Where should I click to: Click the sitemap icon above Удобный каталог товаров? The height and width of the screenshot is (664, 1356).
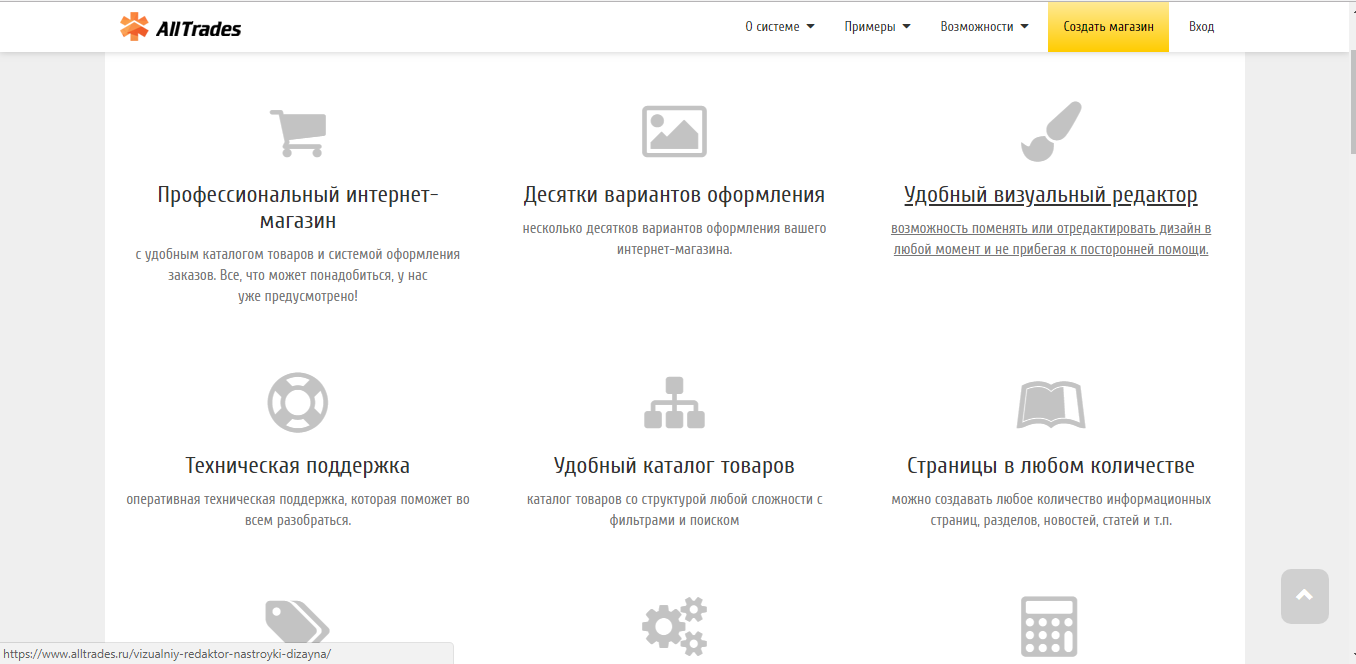point(675,402)
